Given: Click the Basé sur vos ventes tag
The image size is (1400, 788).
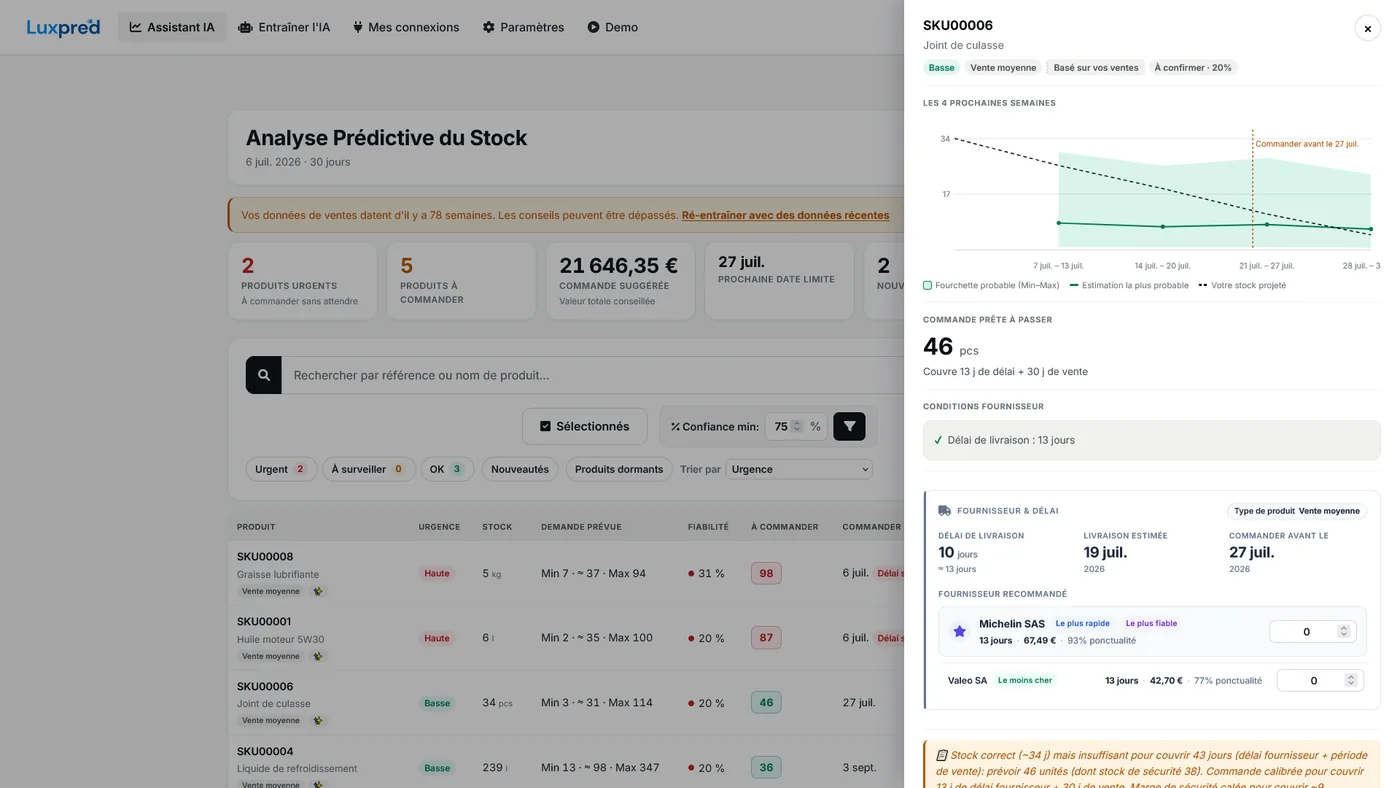Looking at the screenshot, I should pos(1096,67).
